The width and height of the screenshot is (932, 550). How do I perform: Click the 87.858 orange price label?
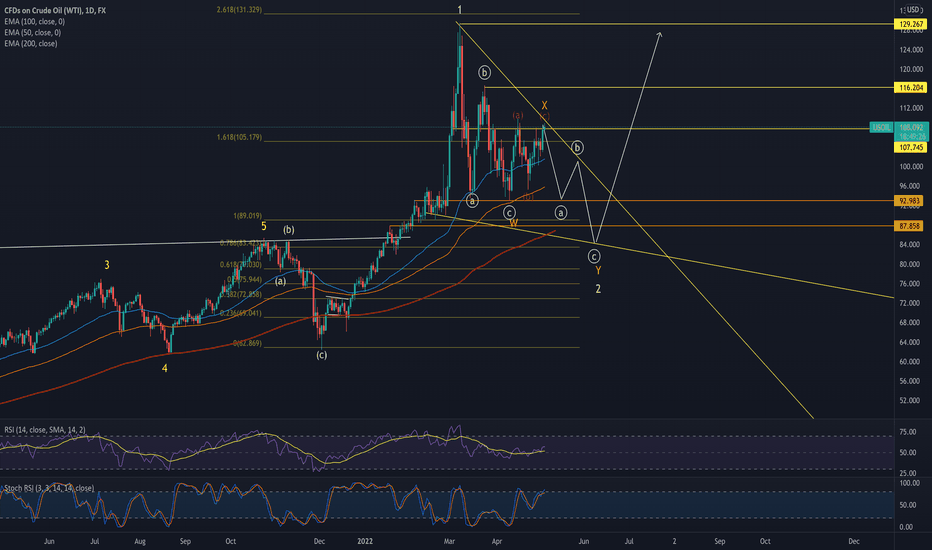910,226
